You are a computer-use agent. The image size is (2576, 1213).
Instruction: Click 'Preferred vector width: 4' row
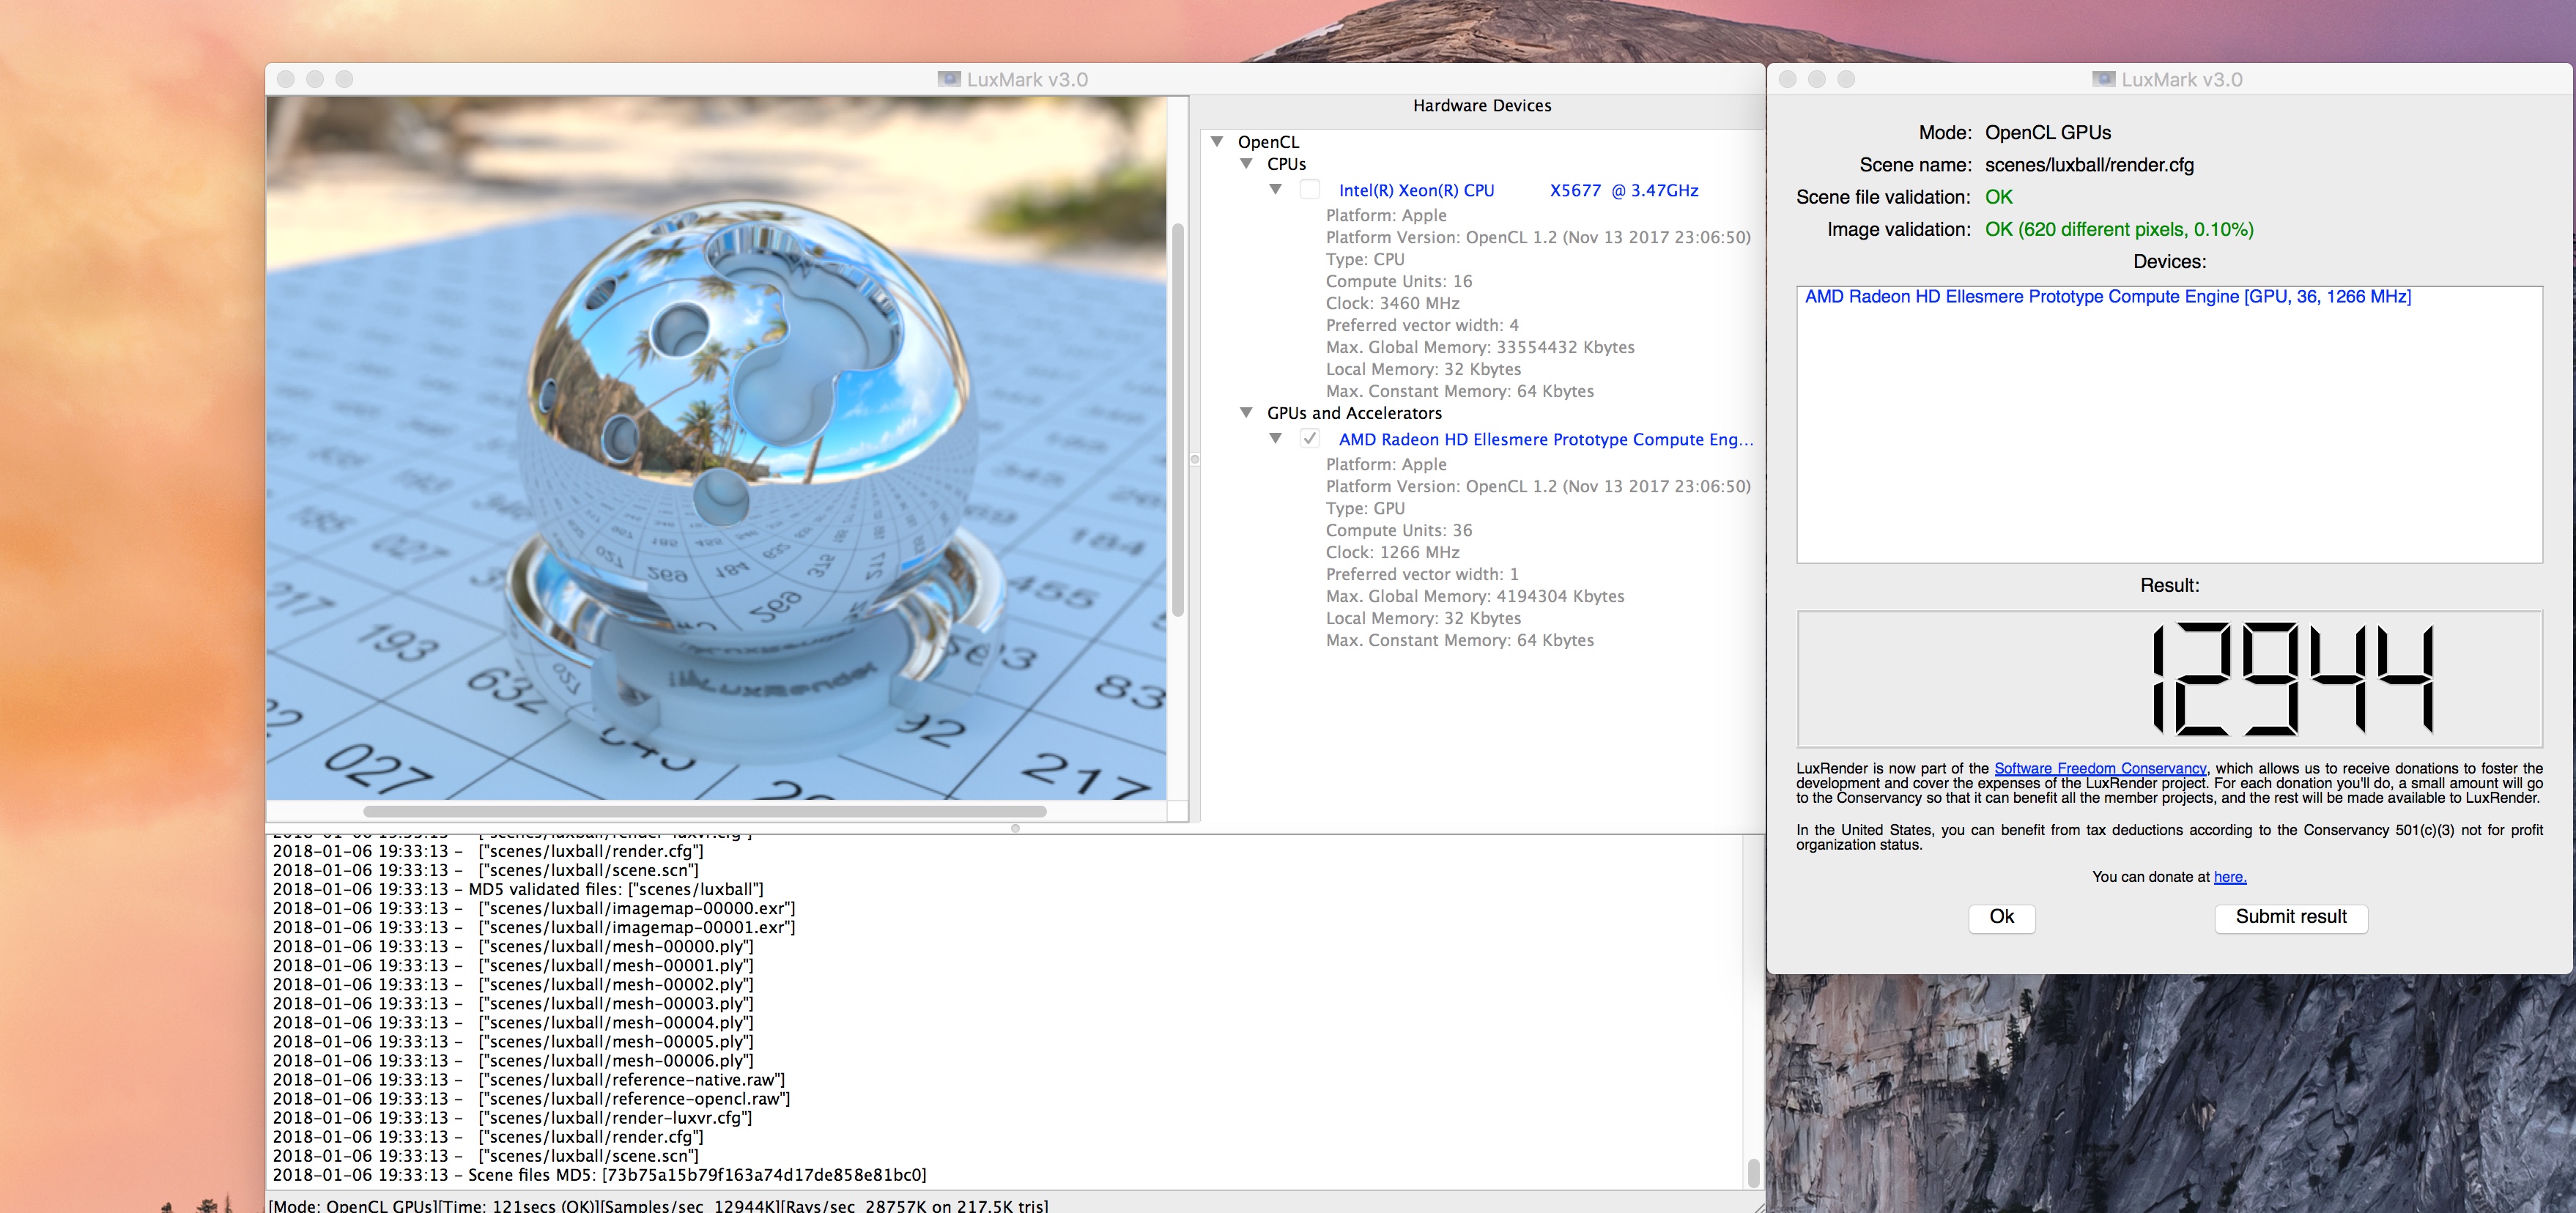1422,325
